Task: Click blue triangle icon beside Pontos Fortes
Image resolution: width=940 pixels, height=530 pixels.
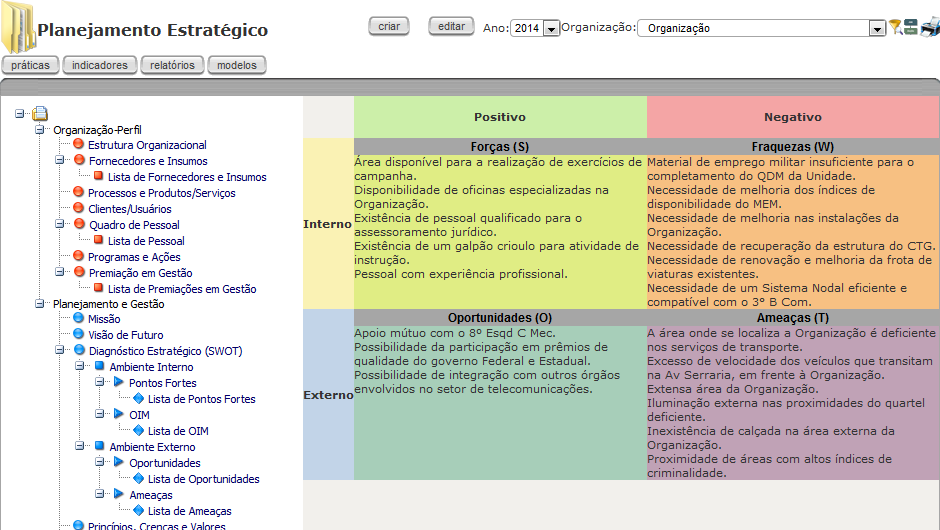Action: (119, 382)
